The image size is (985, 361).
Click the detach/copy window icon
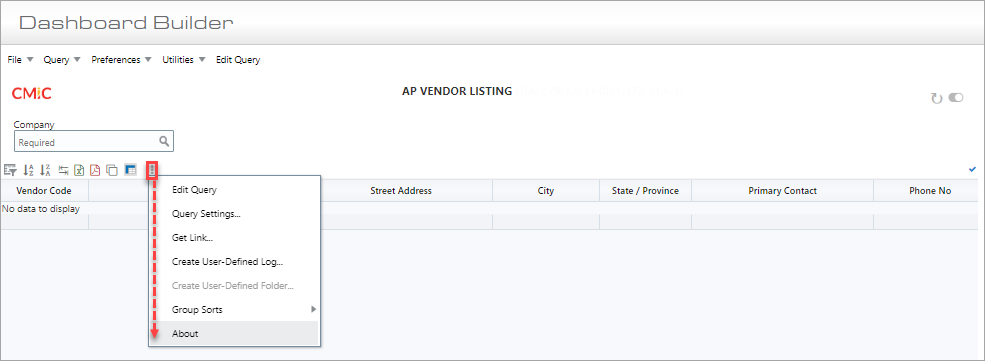pyautogui.click(x=112, y=170)
